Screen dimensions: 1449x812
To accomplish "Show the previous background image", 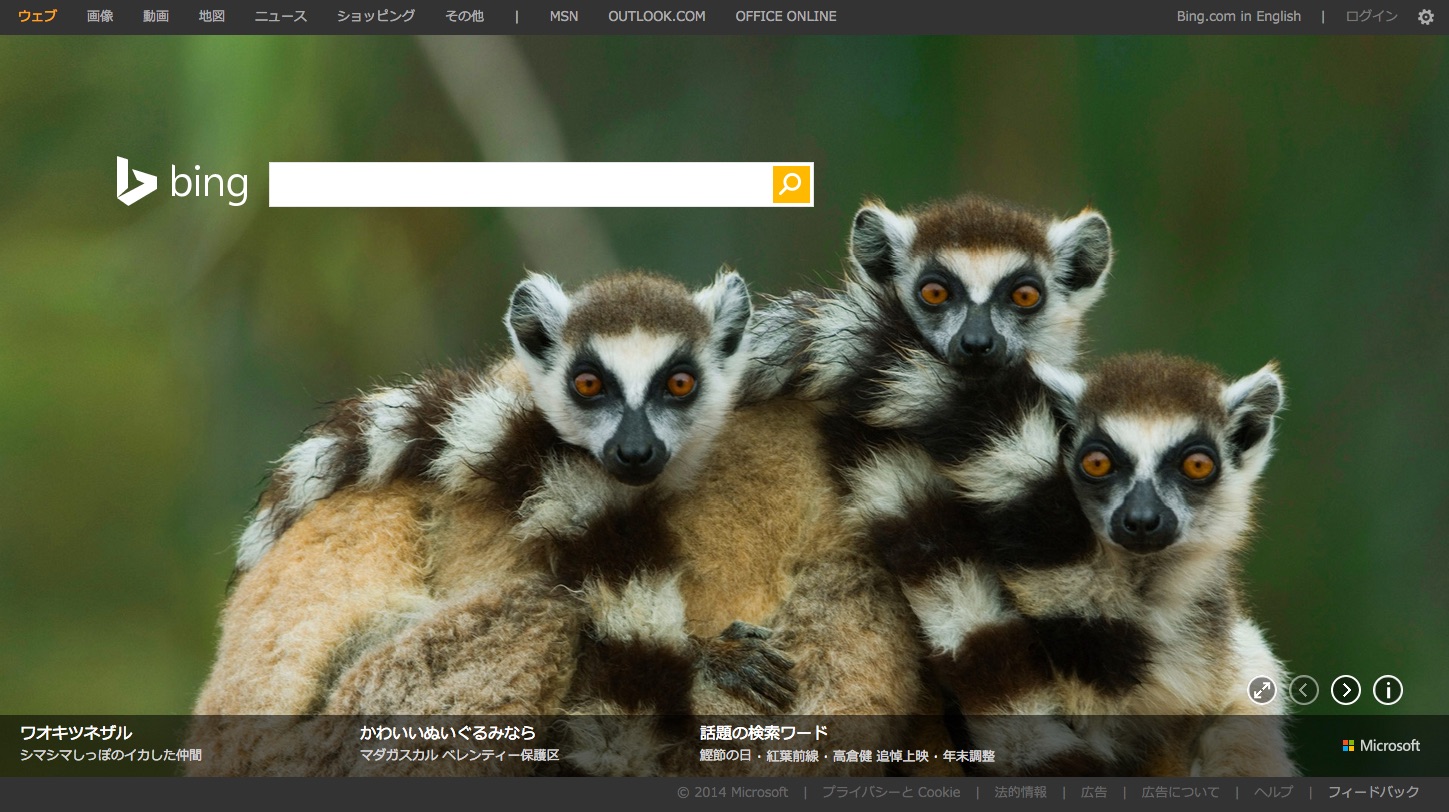I will (x=1304, y=690).
